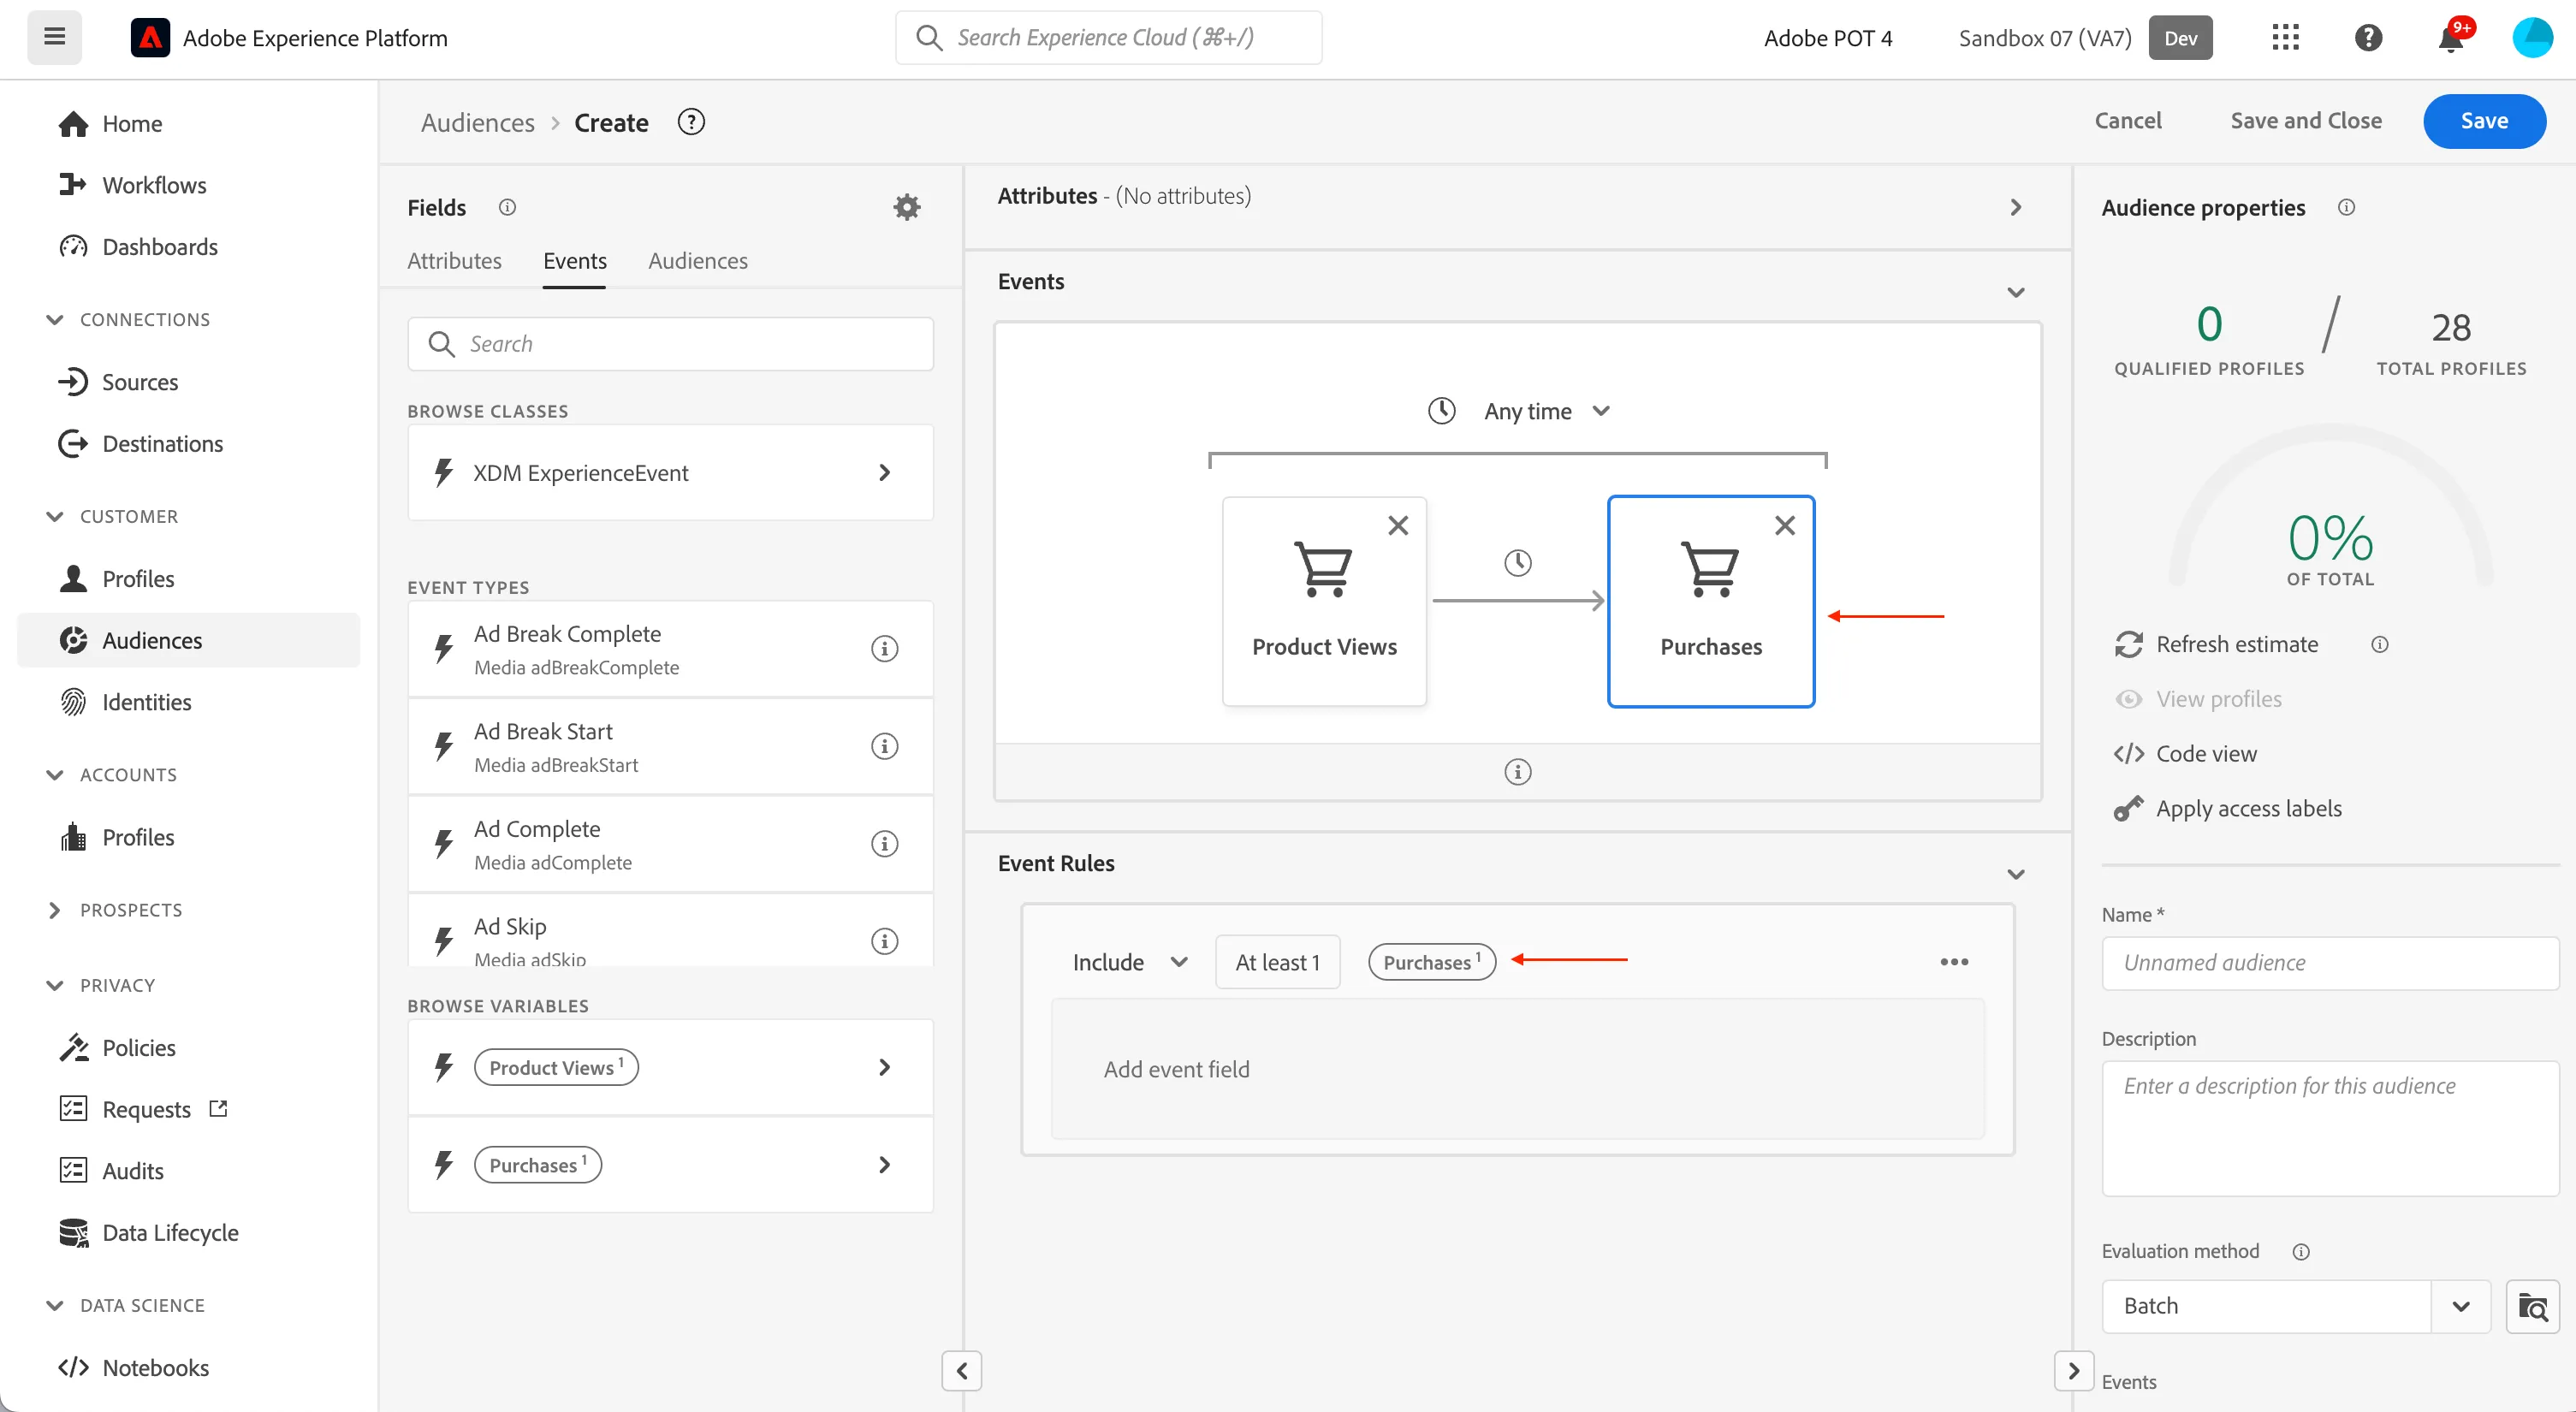Click the Fields search box

pyautogui.click(x=670, y=344)
